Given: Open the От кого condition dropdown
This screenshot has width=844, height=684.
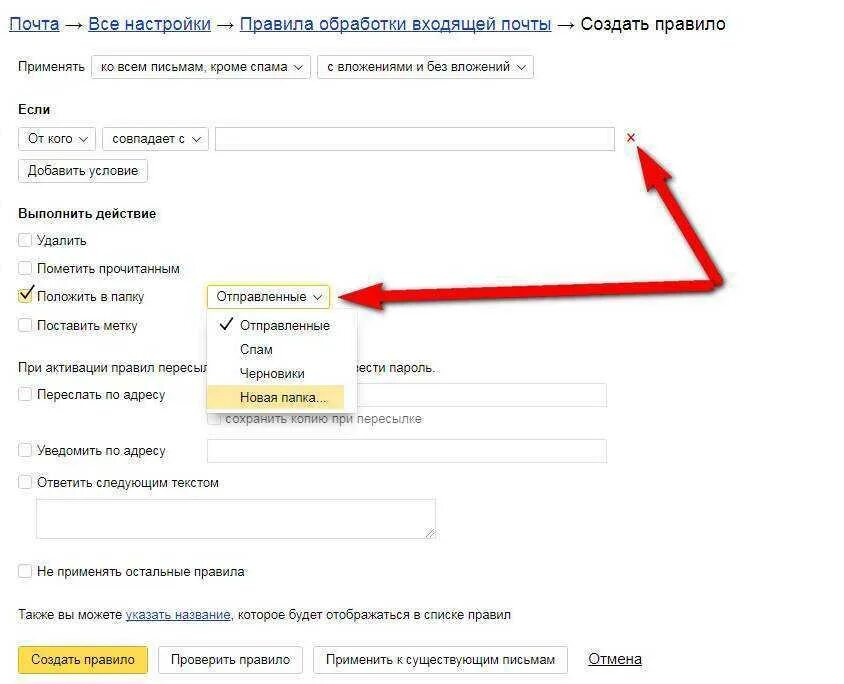Looking at the screenshot, I should pos(57,139).
